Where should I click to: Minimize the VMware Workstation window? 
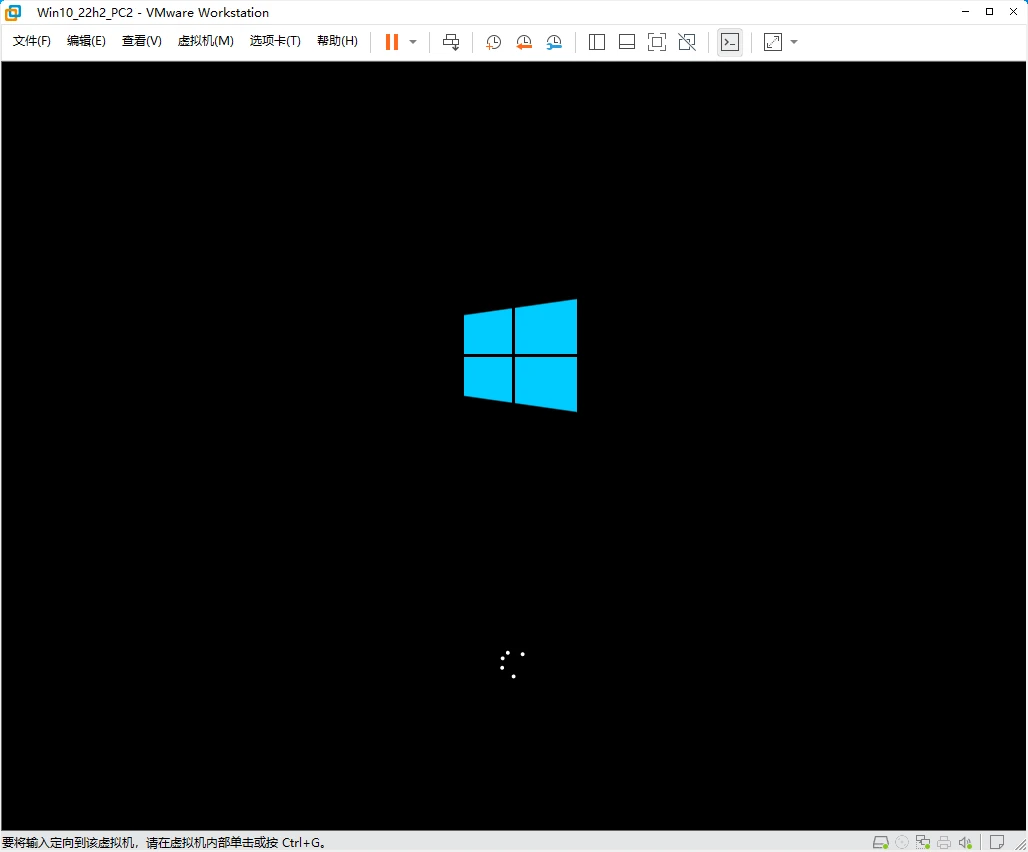(965, 12)
